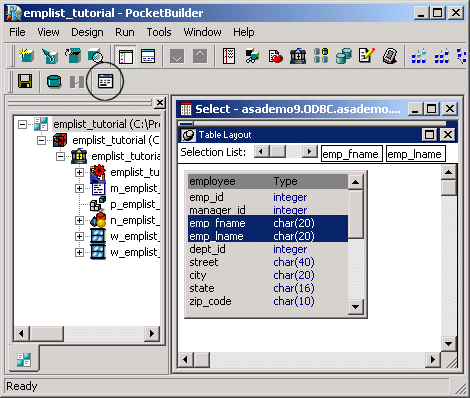Open the View menu
Image resolution: width=470 pixels, height=398 pixels.
[x=48, y=32]
